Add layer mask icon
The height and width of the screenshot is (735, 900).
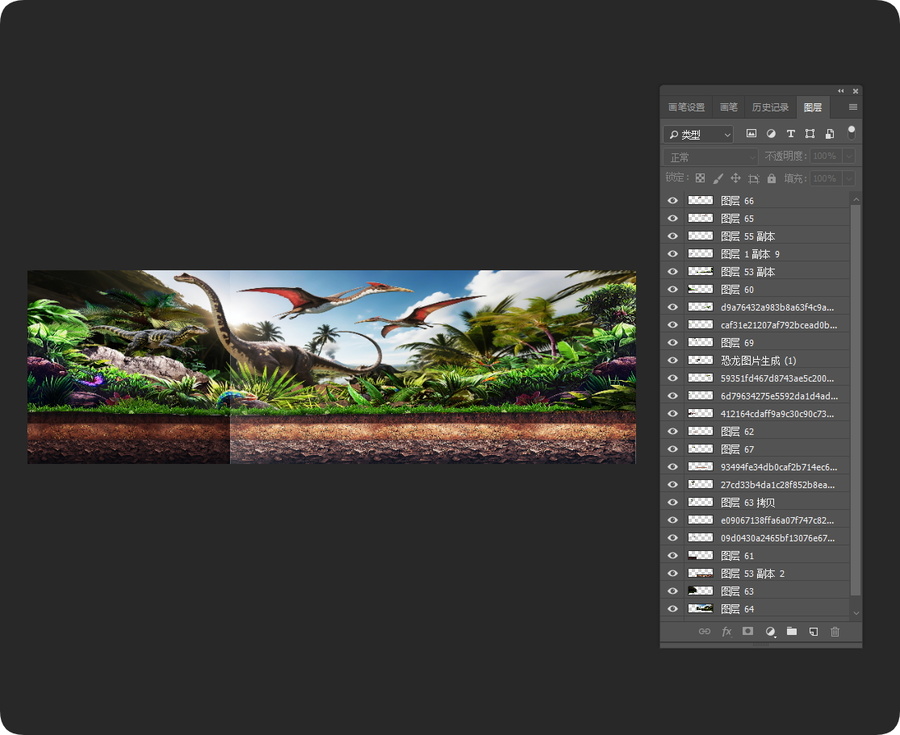(x=747, y=631)
